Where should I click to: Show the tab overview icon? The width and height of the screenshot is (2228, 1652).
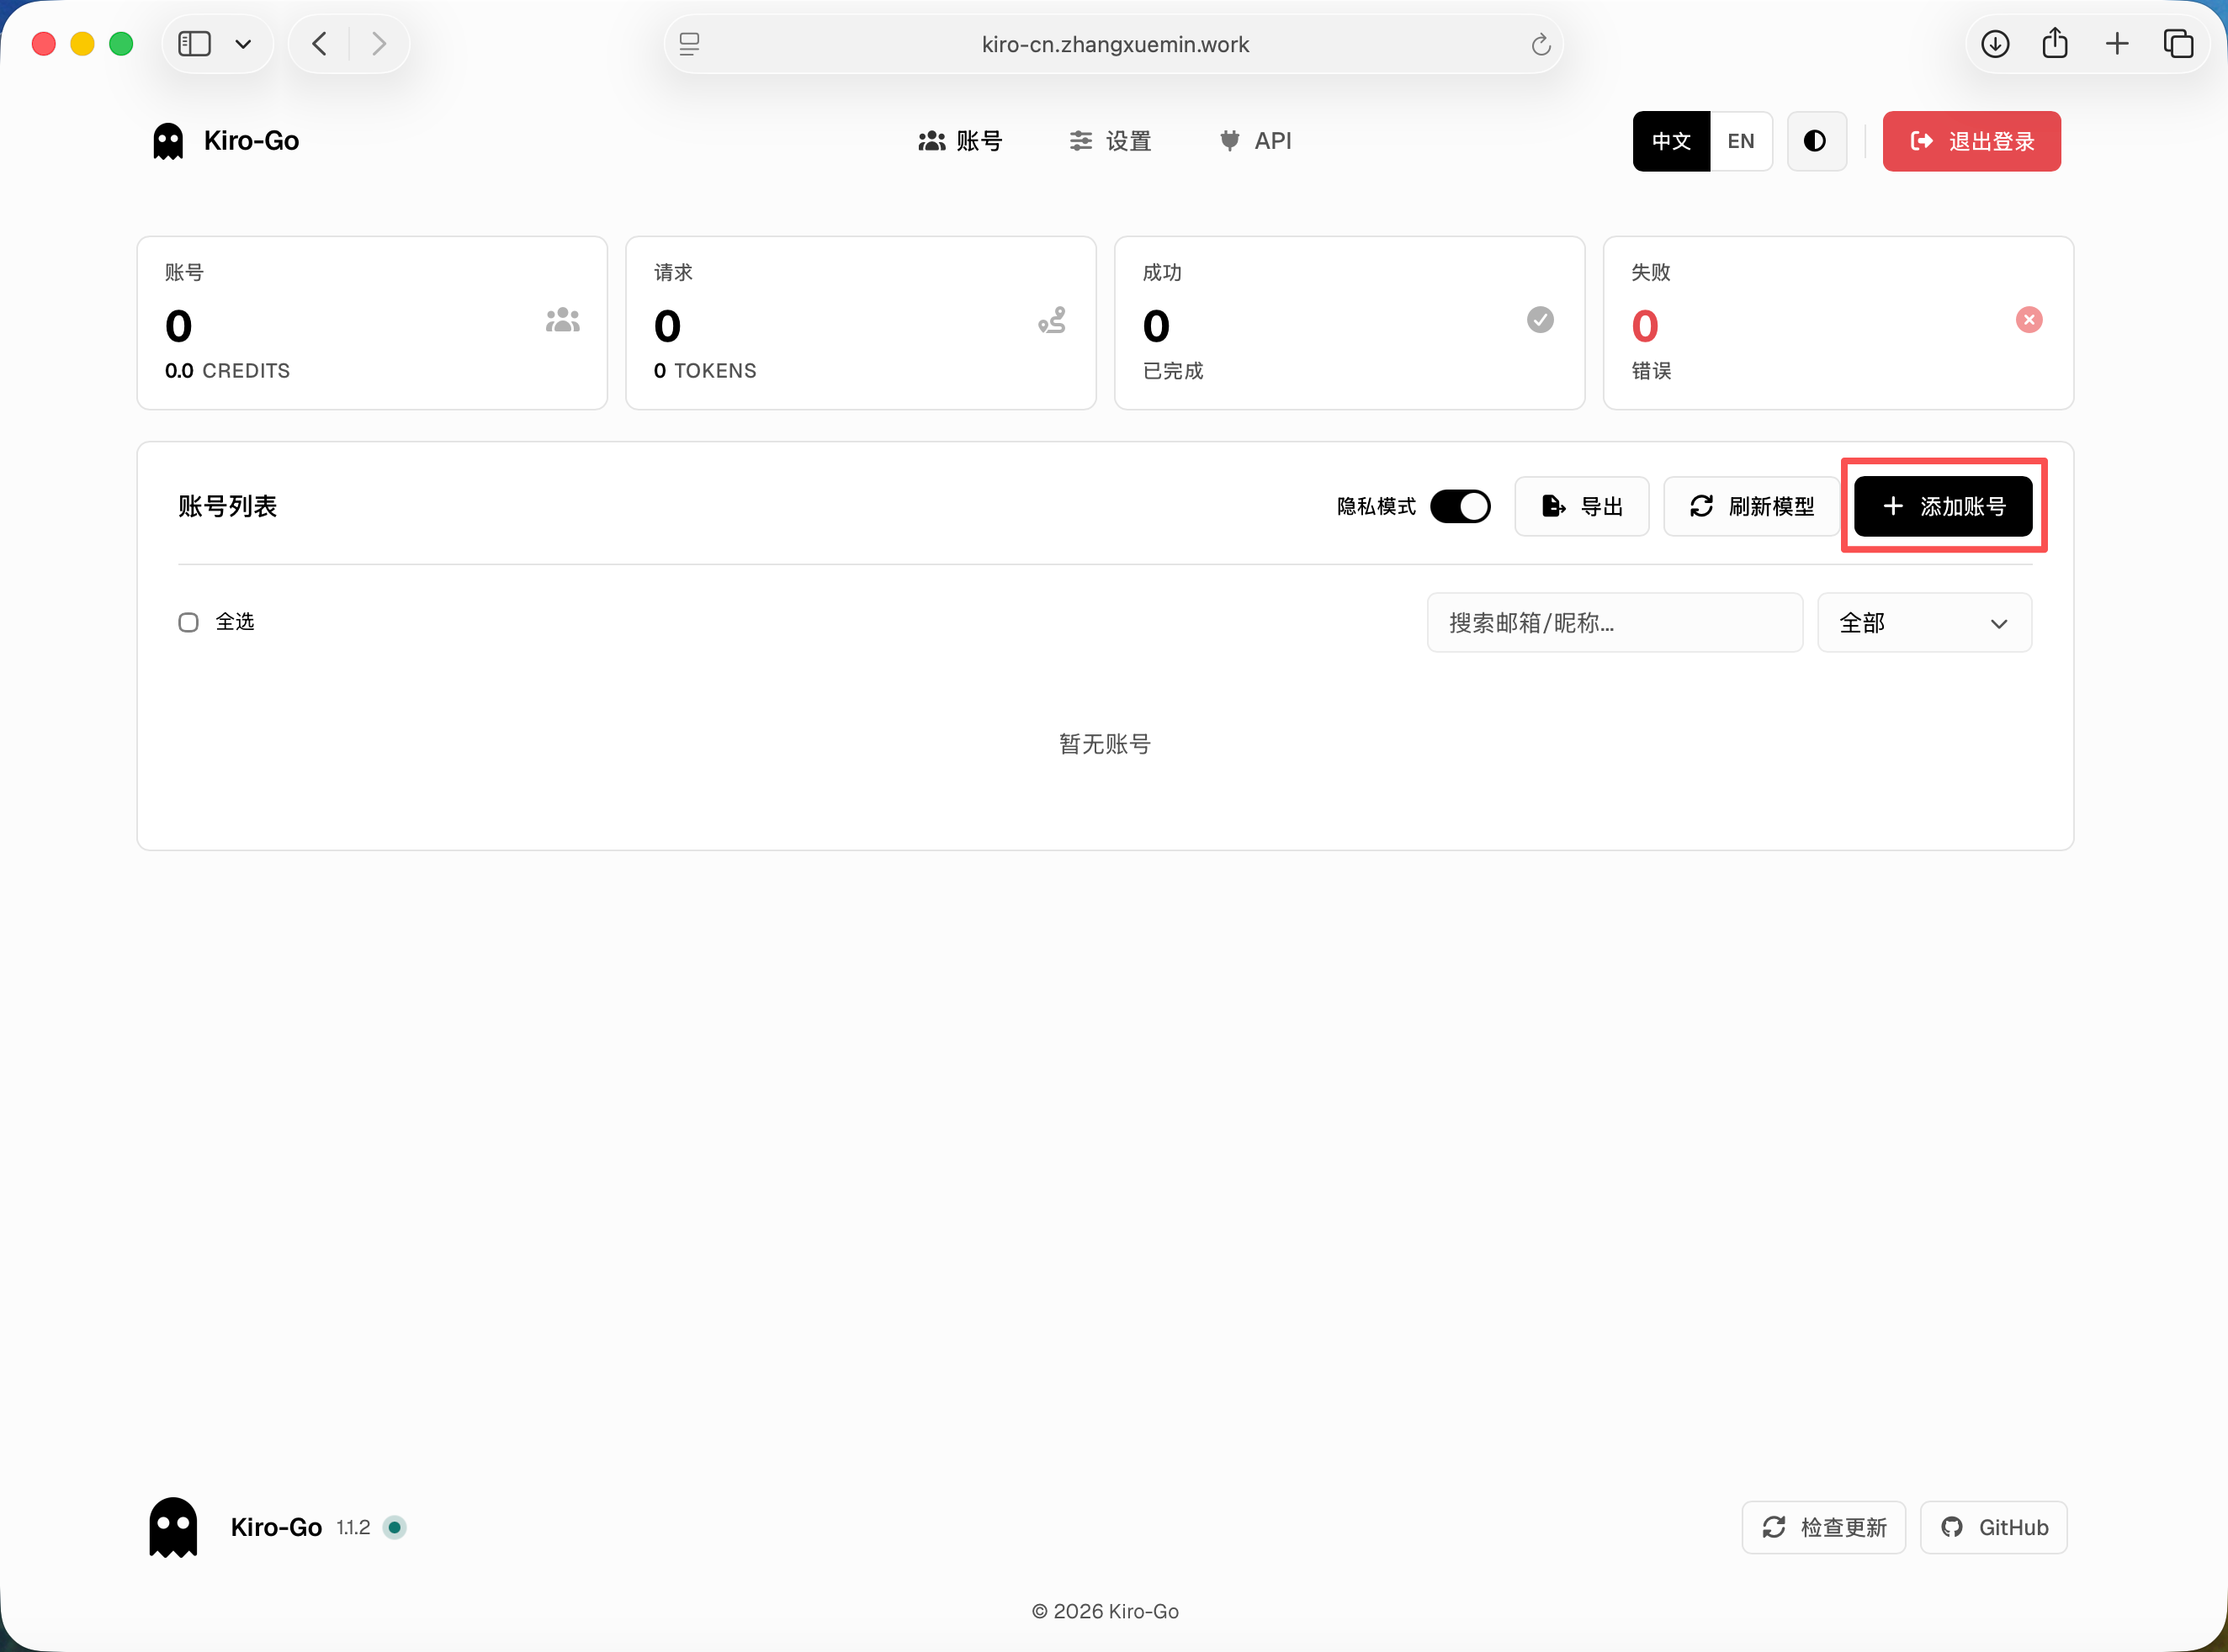[x=2178, y=44]
